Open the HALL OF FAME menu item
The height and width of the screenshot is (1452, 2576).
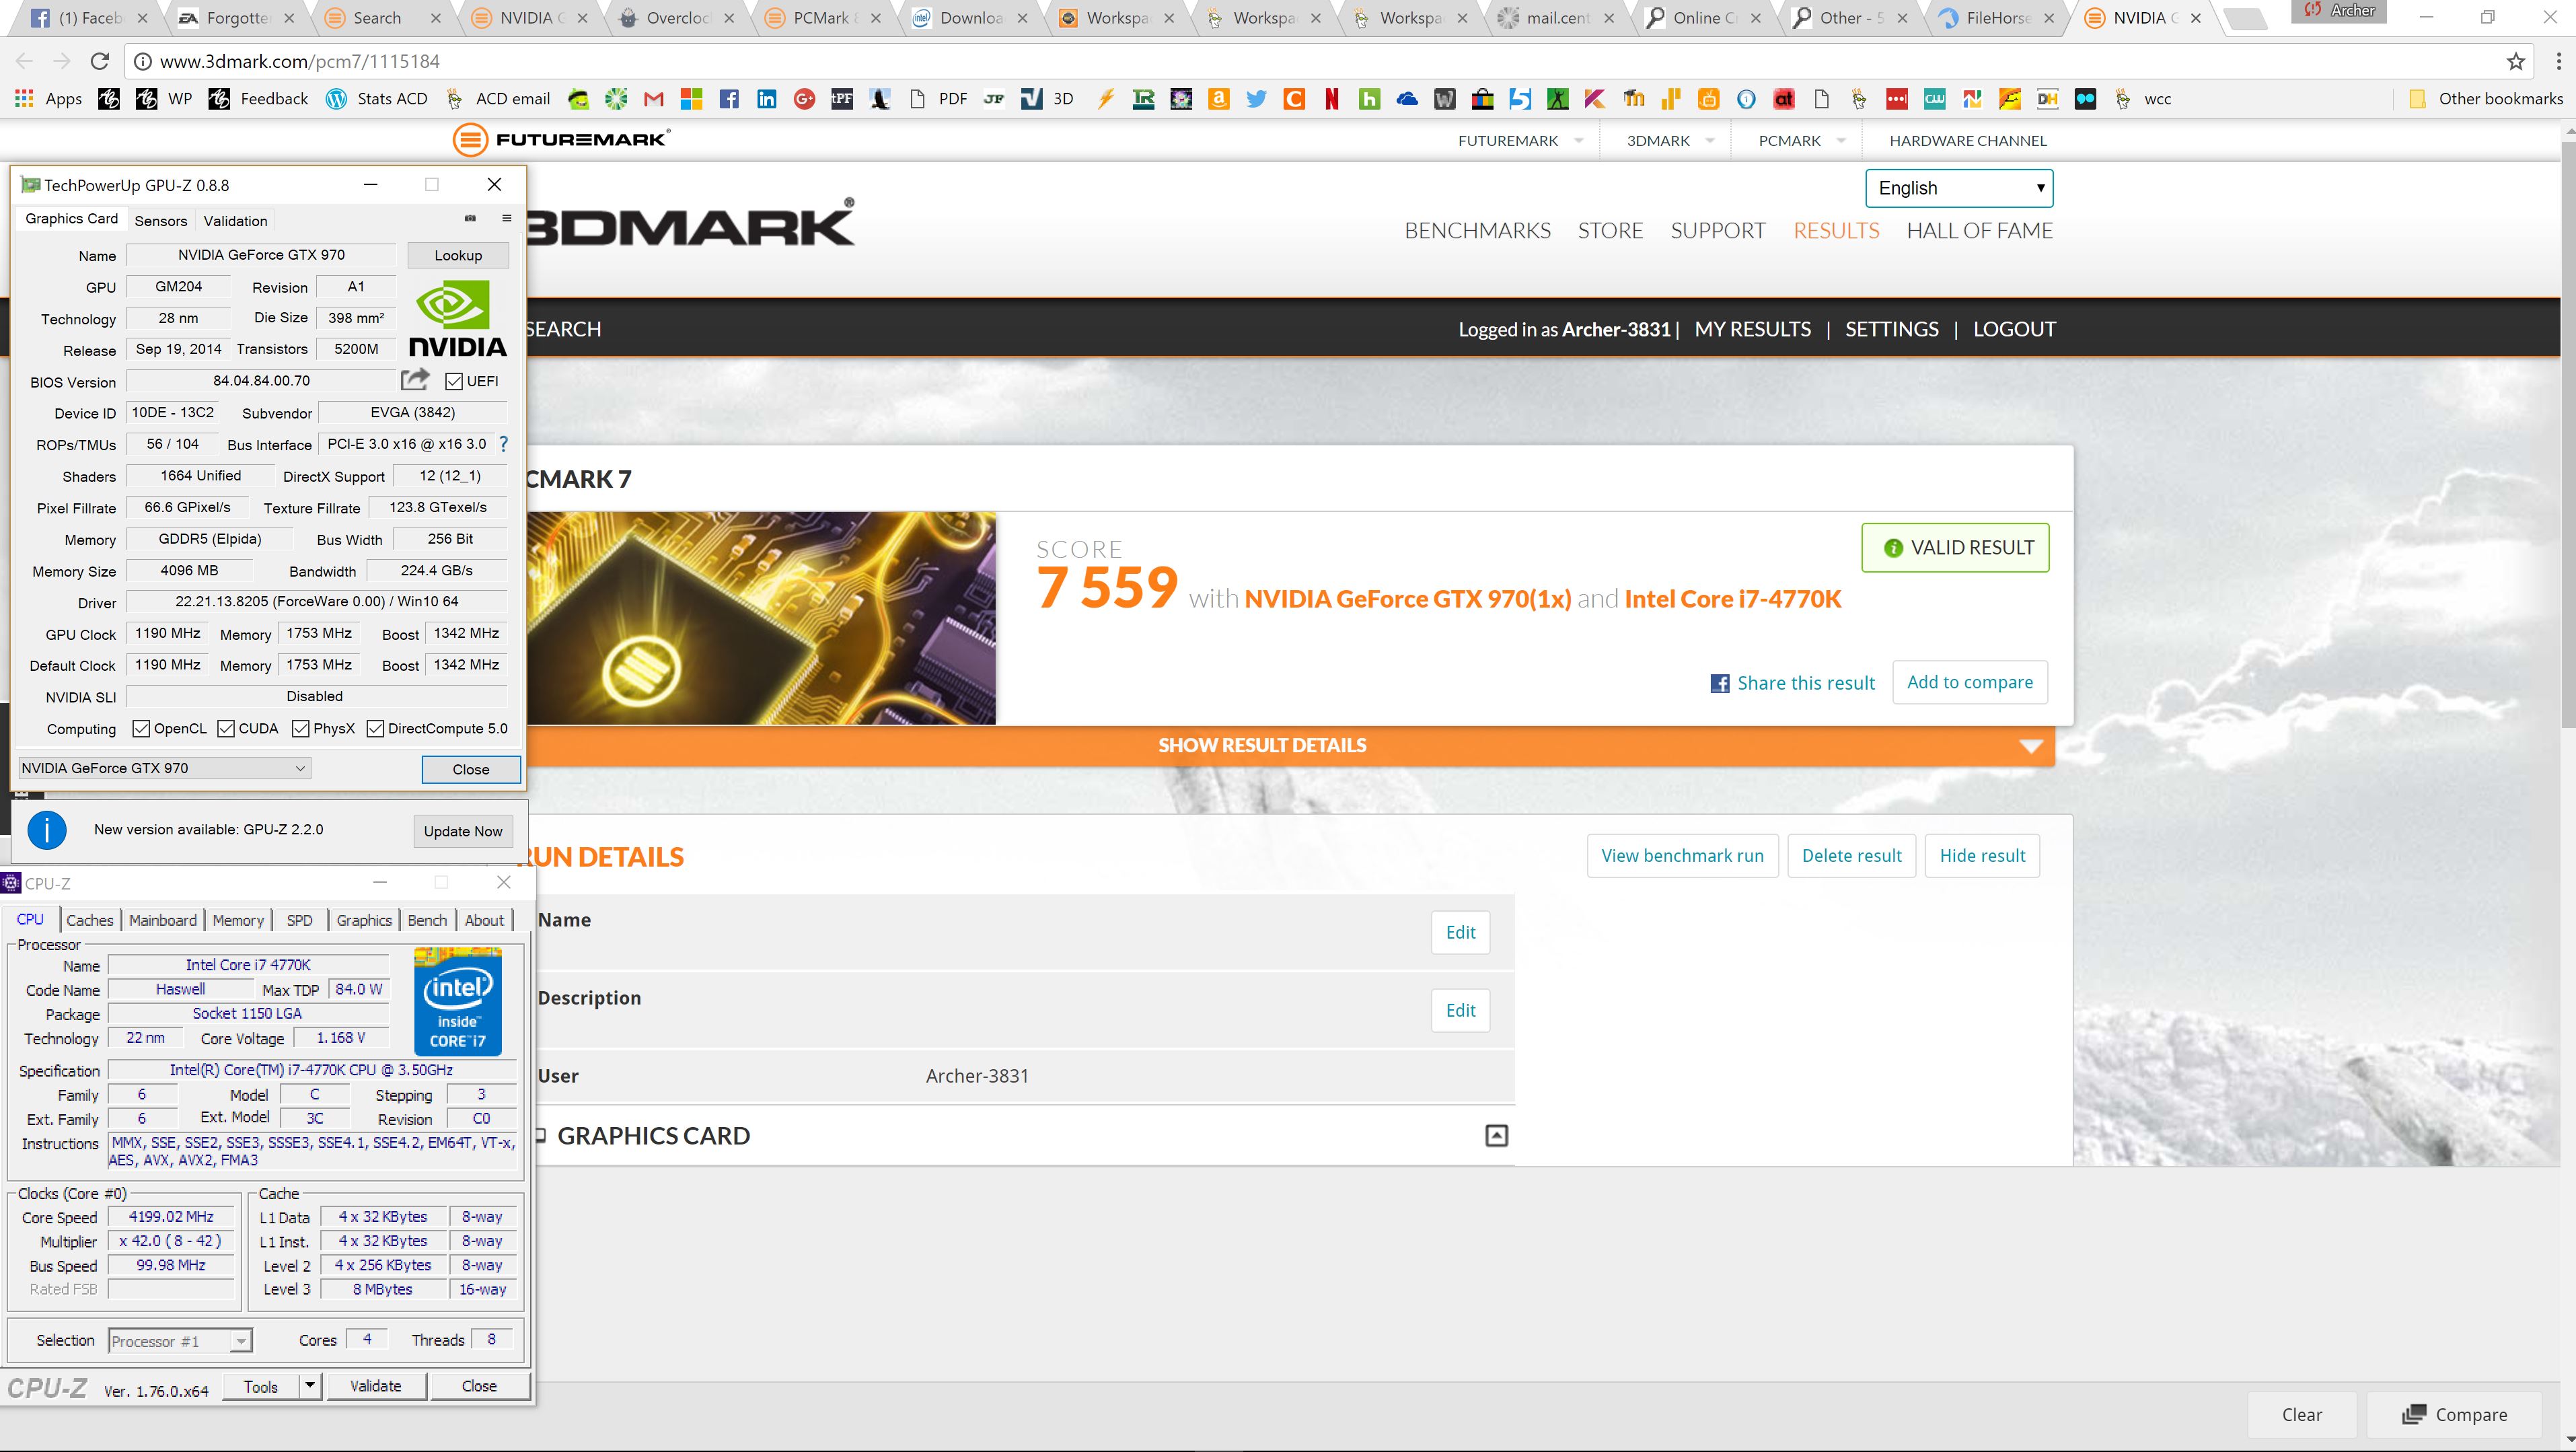[x=1979, y=231]
